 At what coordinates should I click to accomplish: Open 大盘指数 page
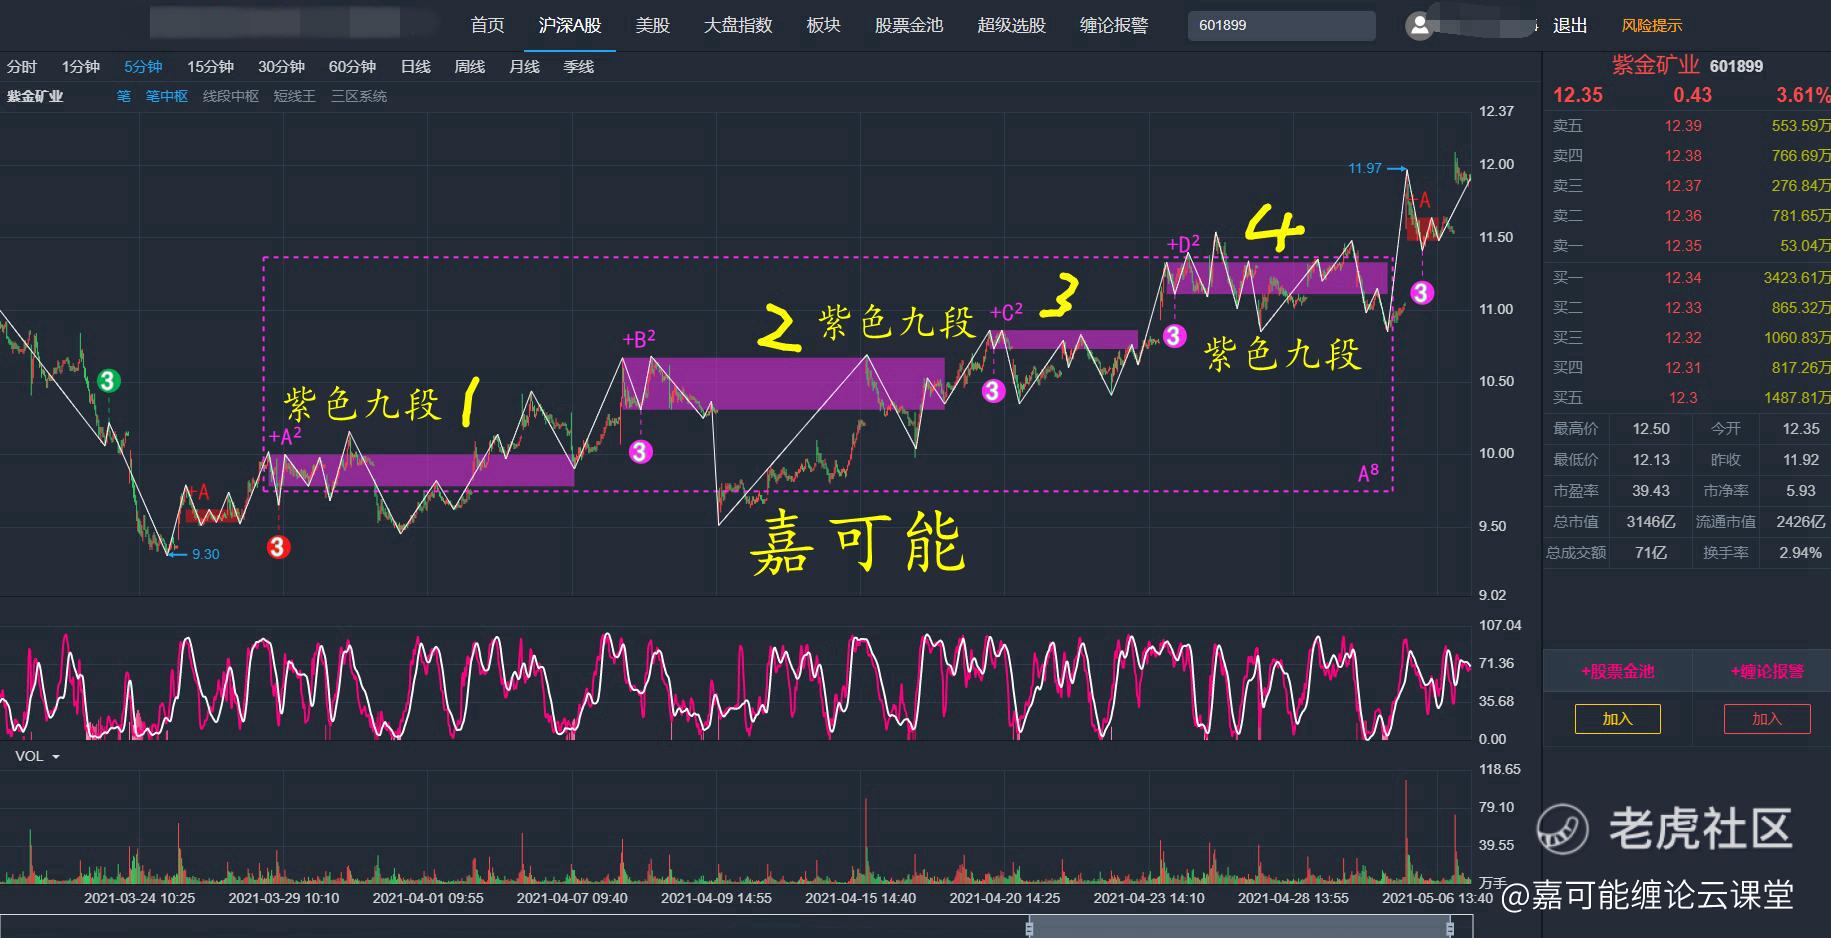click(x=738, y=25)
